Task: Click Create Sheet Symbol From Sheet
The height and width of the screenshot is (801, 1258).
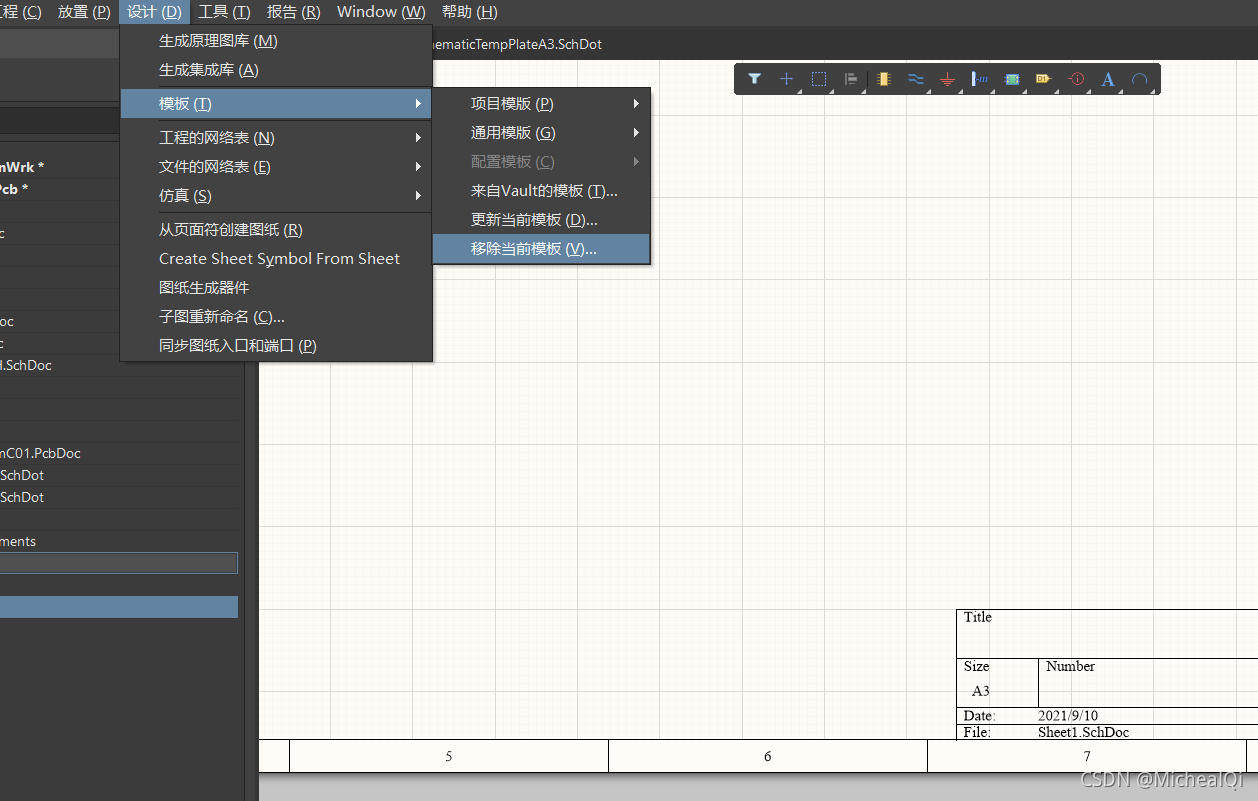Action: 279,259
